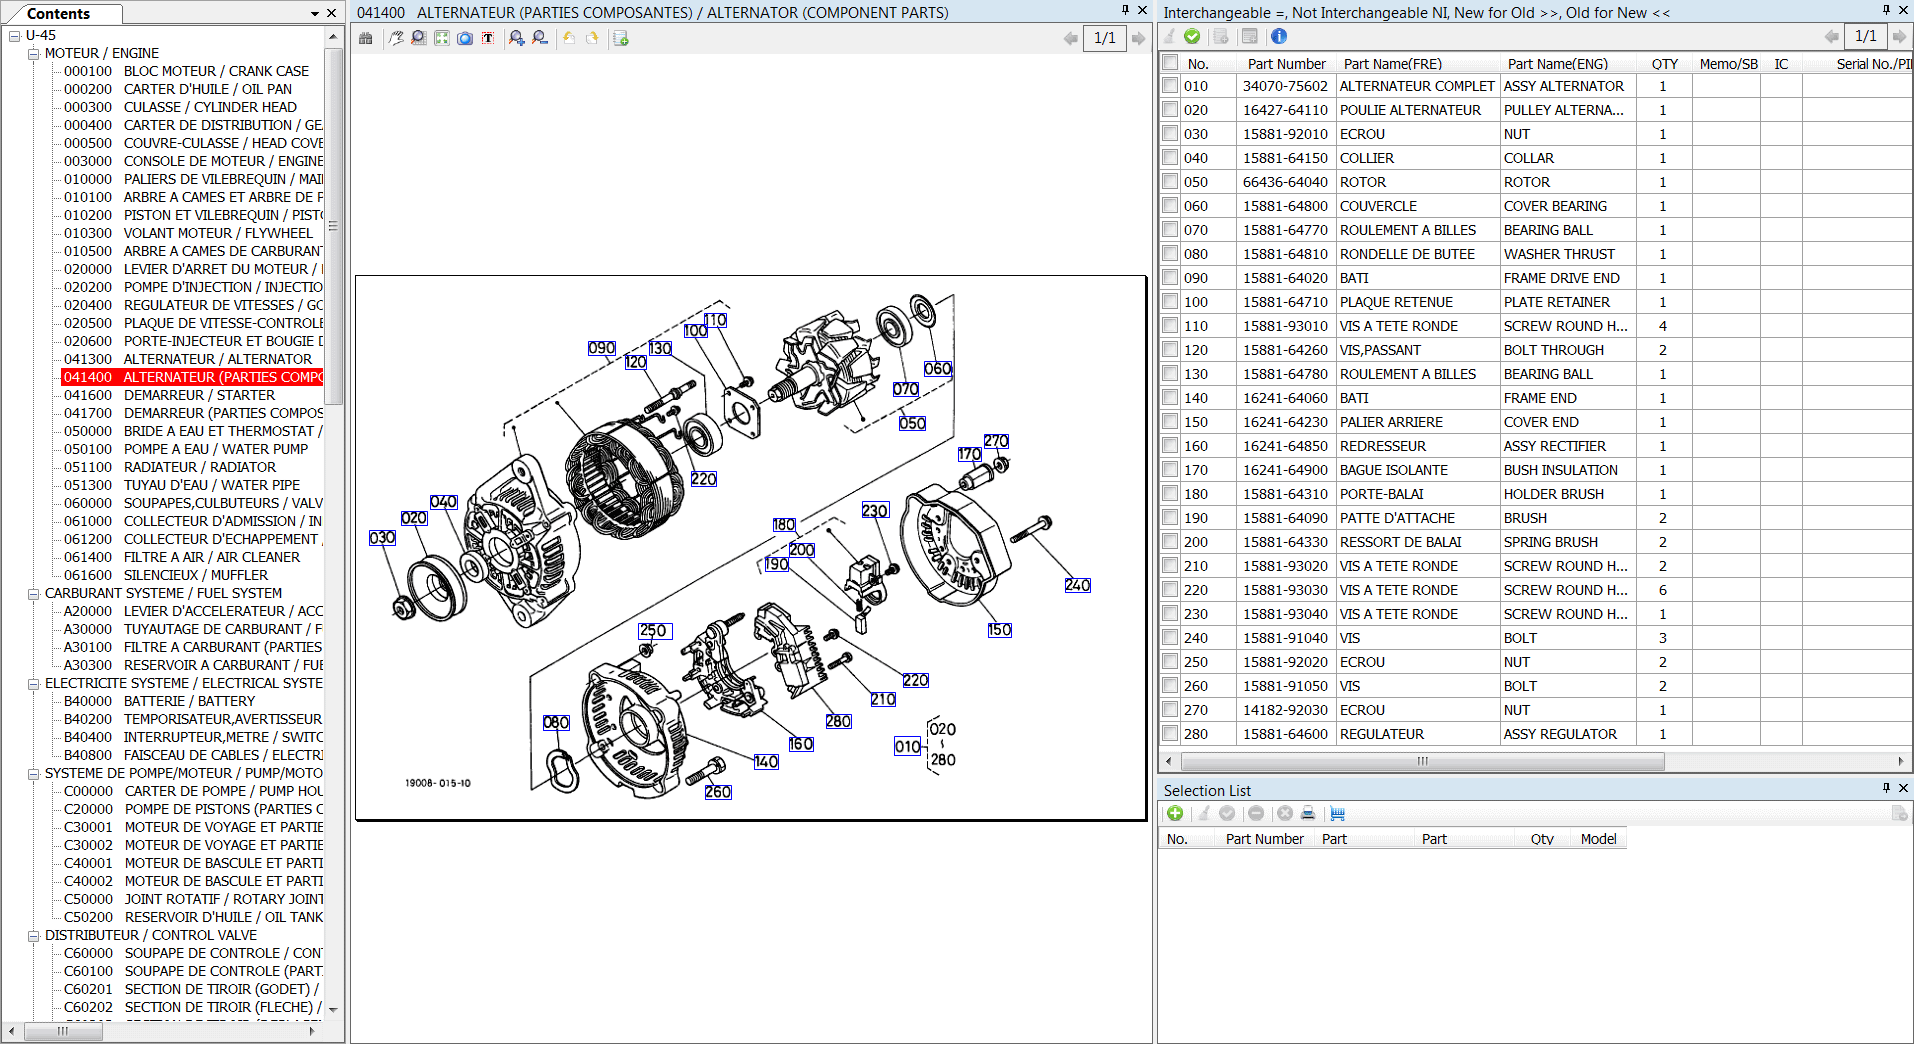Open 000100 BLOC MOTEUR / CRANK CASE item
Viewport: 1914px width, 1044px height.
point(187,71)
